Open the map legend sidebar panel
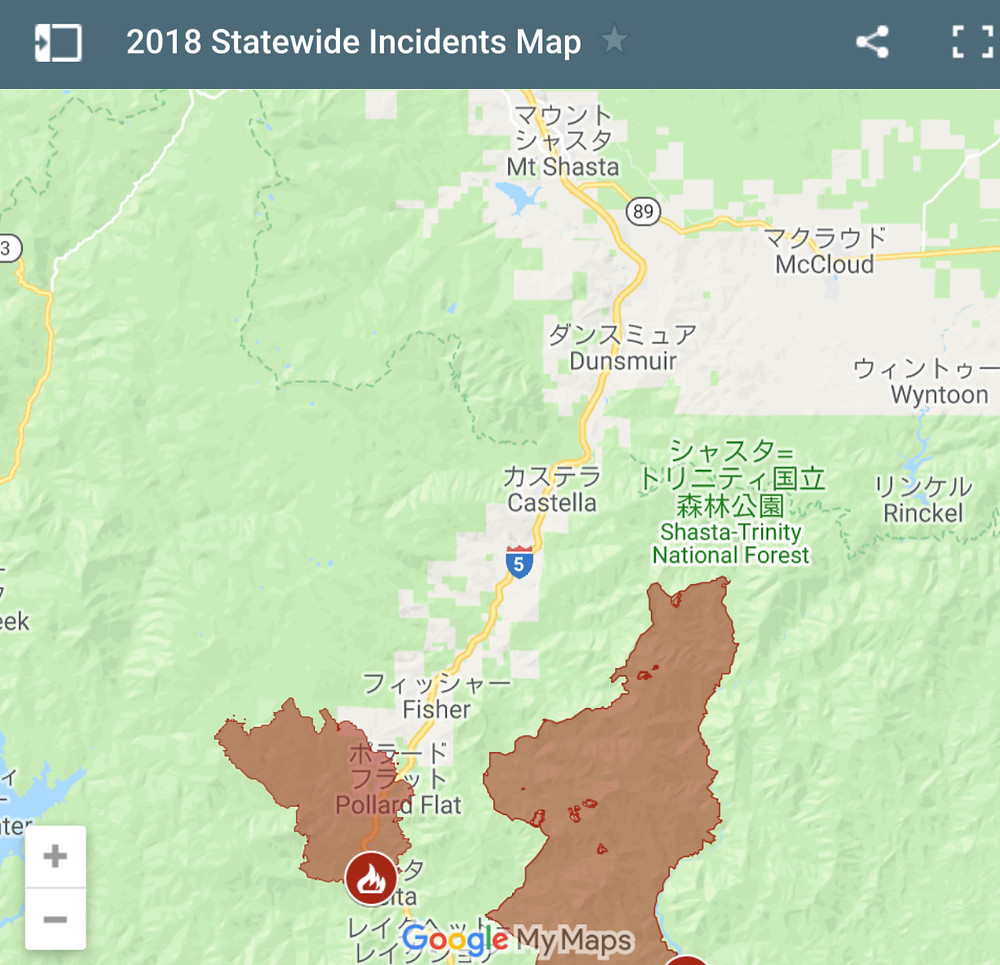The width and height of the screenshot is (1000, 965). (58, 43)
